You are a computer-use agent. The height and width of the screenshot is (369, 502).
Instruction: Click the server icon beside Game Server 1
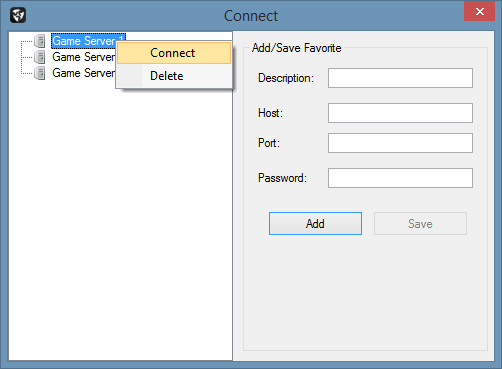coord(40,41)
